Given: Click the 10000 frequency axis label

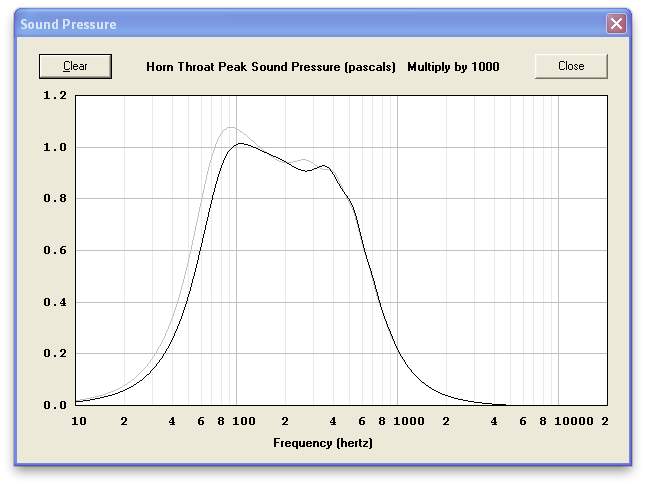Looking at the screenshot, I should (x=574, y=421).
